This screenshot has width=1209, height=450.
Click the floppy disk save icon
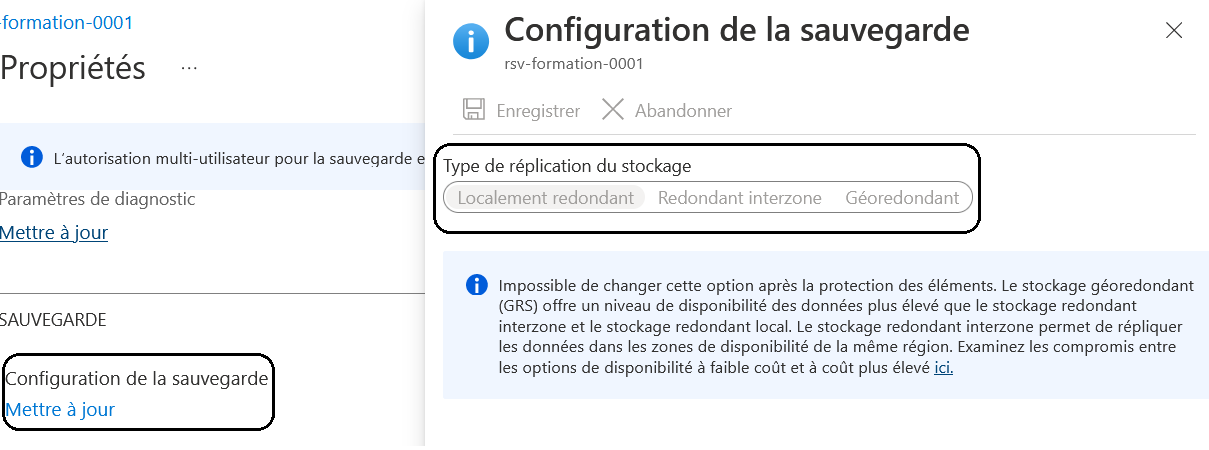coord(474,110)
